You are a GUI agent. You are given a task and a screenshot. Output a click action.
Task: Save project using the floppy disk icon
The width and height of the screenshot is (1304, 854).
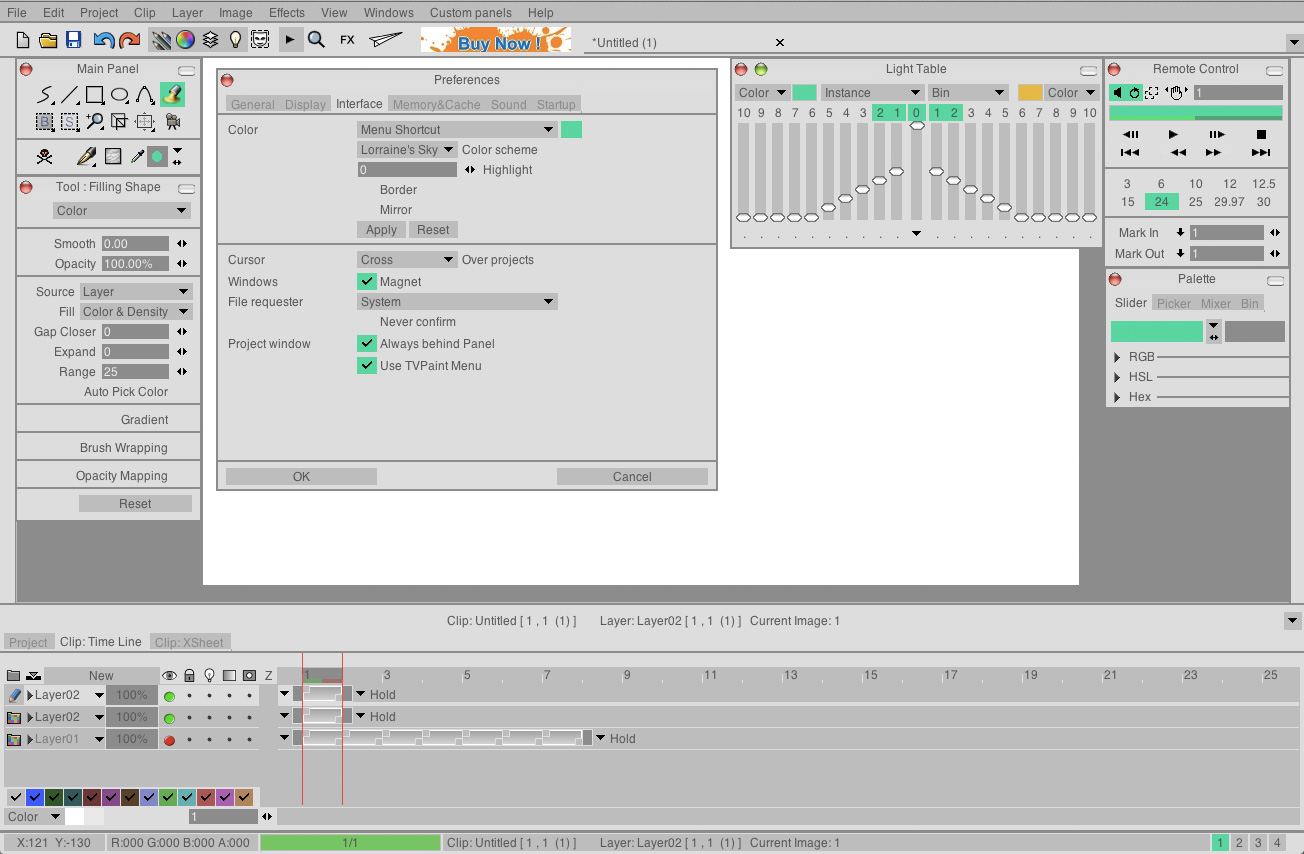tap(73, 40)
